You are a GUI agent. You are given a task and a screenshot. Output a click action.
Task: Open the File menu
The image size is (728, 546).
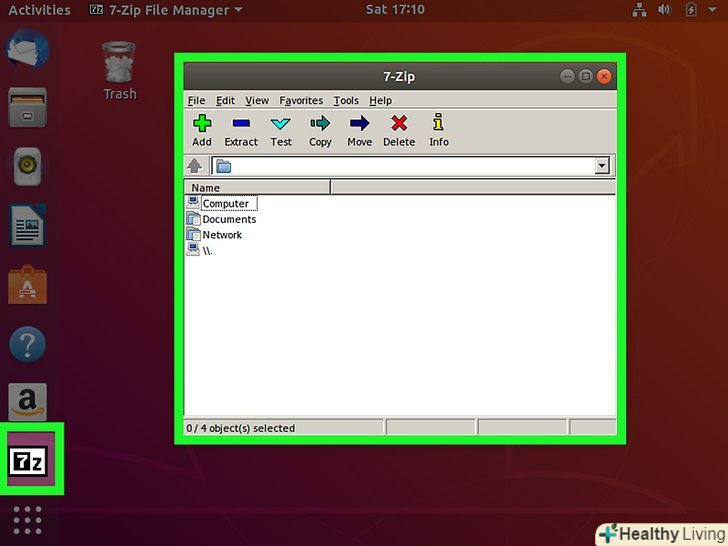(x=196, y=100)
